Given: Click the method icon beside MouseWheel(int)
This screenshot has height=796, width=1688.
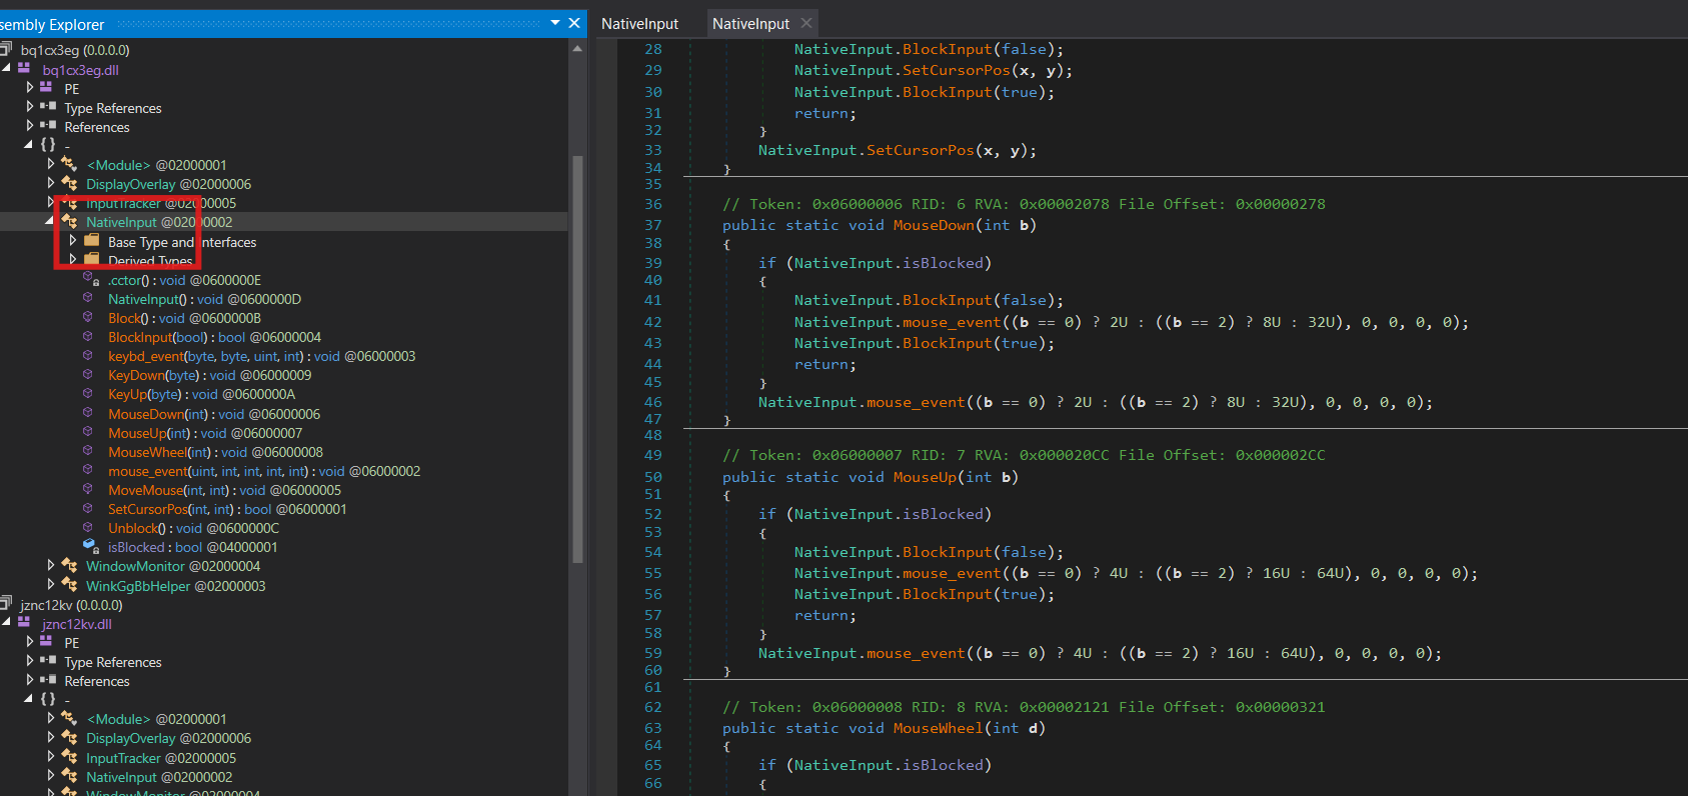Looking at the screenshot, I should [88, 451].
